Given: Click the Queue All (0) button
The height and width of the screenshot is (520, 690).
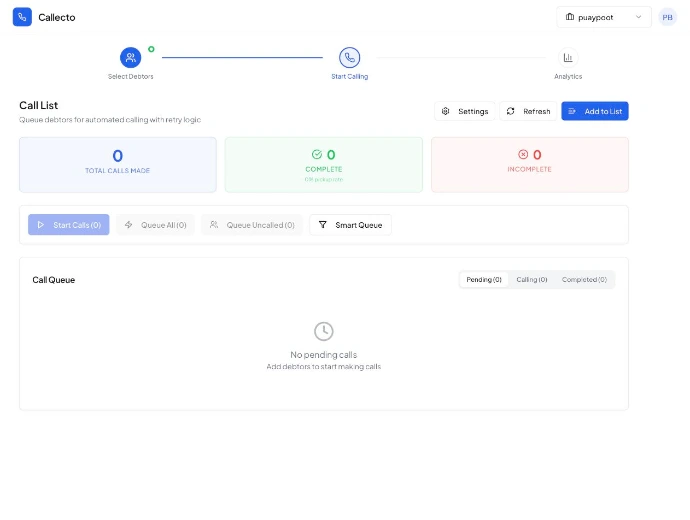Looking at the screenshot, I should [x=155, y=225].
